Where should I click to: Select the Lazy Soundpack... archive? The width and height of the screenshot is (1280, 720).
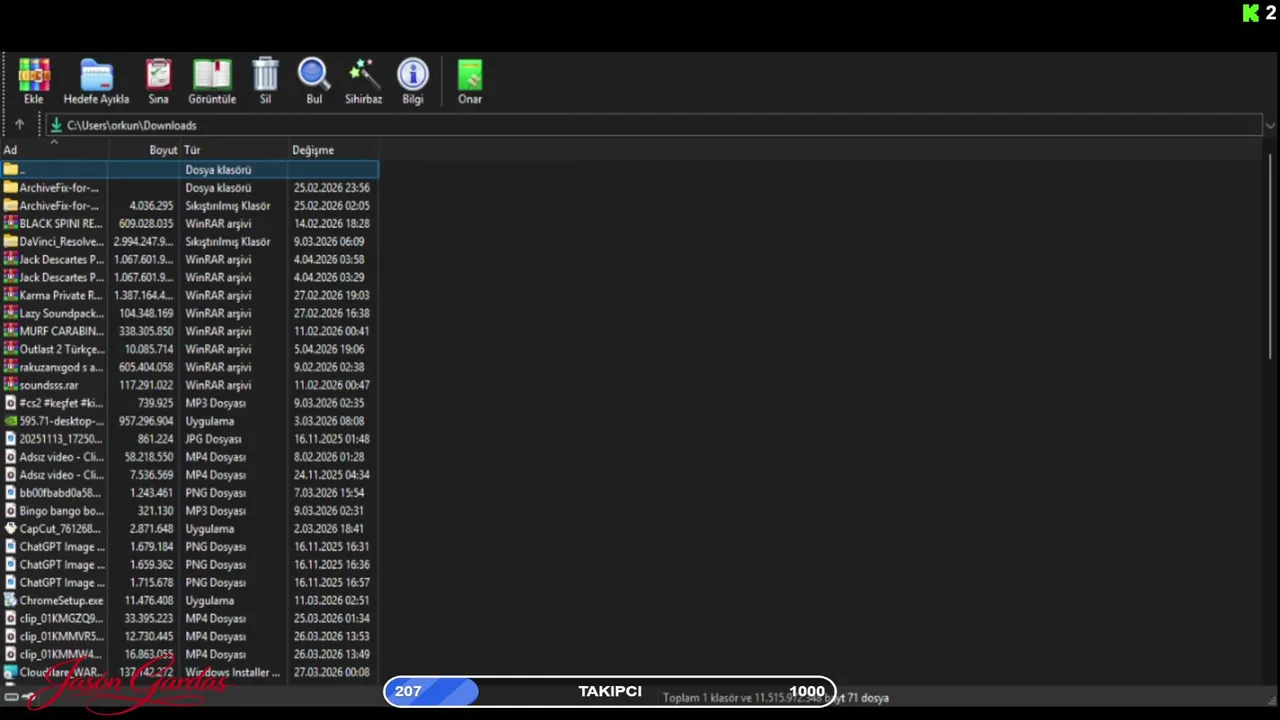point(189,314)
